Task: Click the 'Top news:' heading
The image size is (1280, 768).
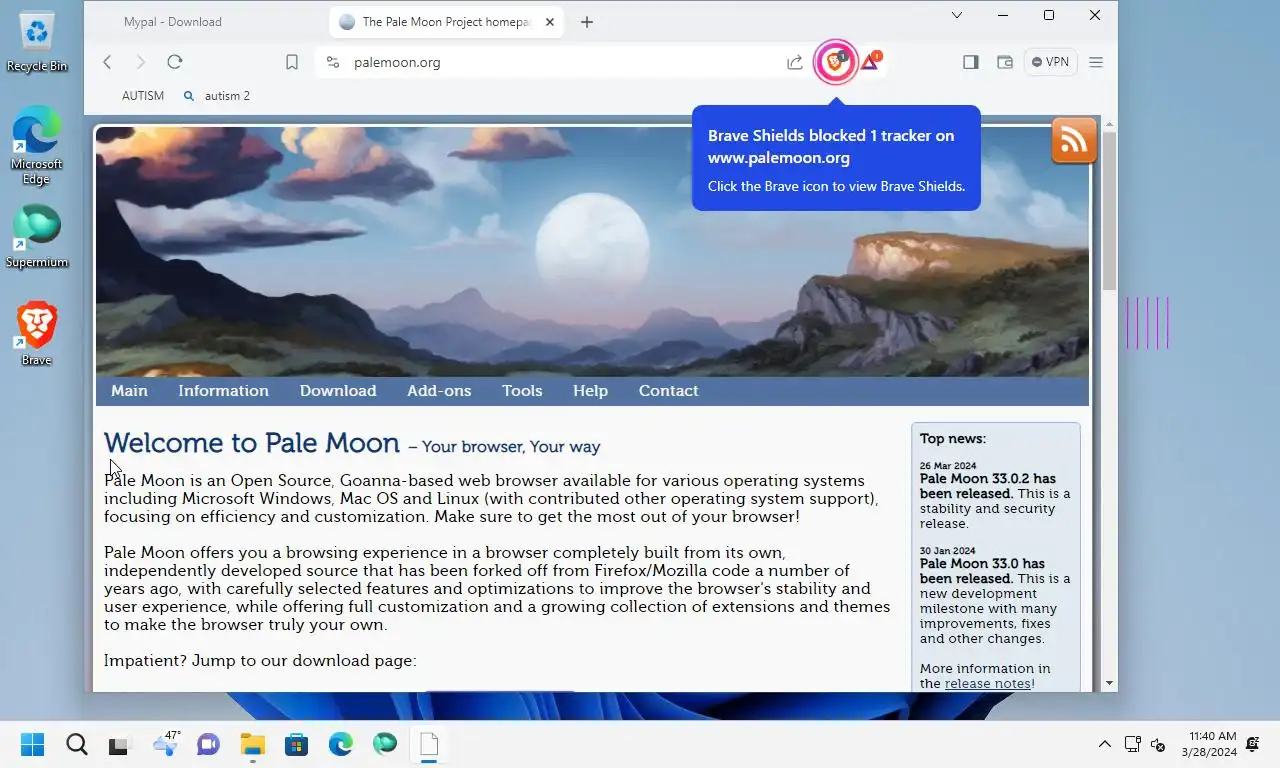Action: [x=953, y=438]
